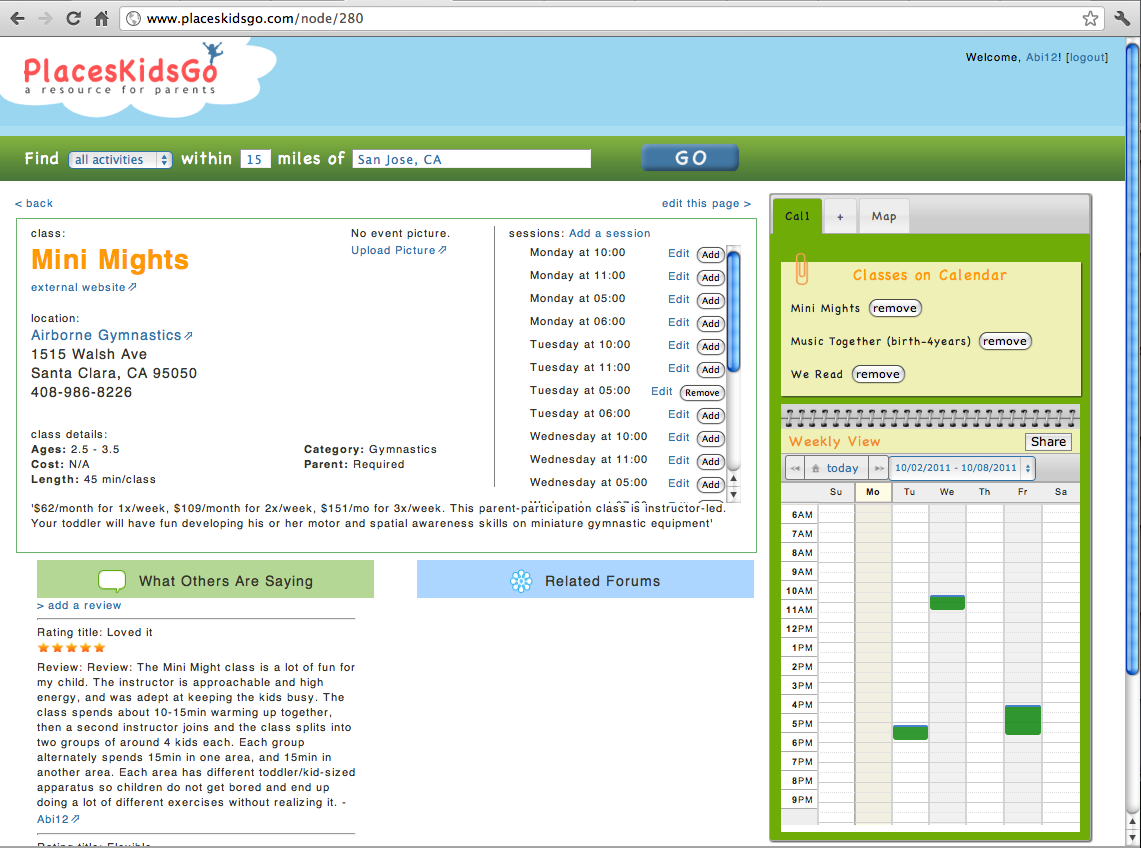This screenshot has width=1141, height=848.
Task: Jump to today in the calendar
Action: tap(837, 468)
